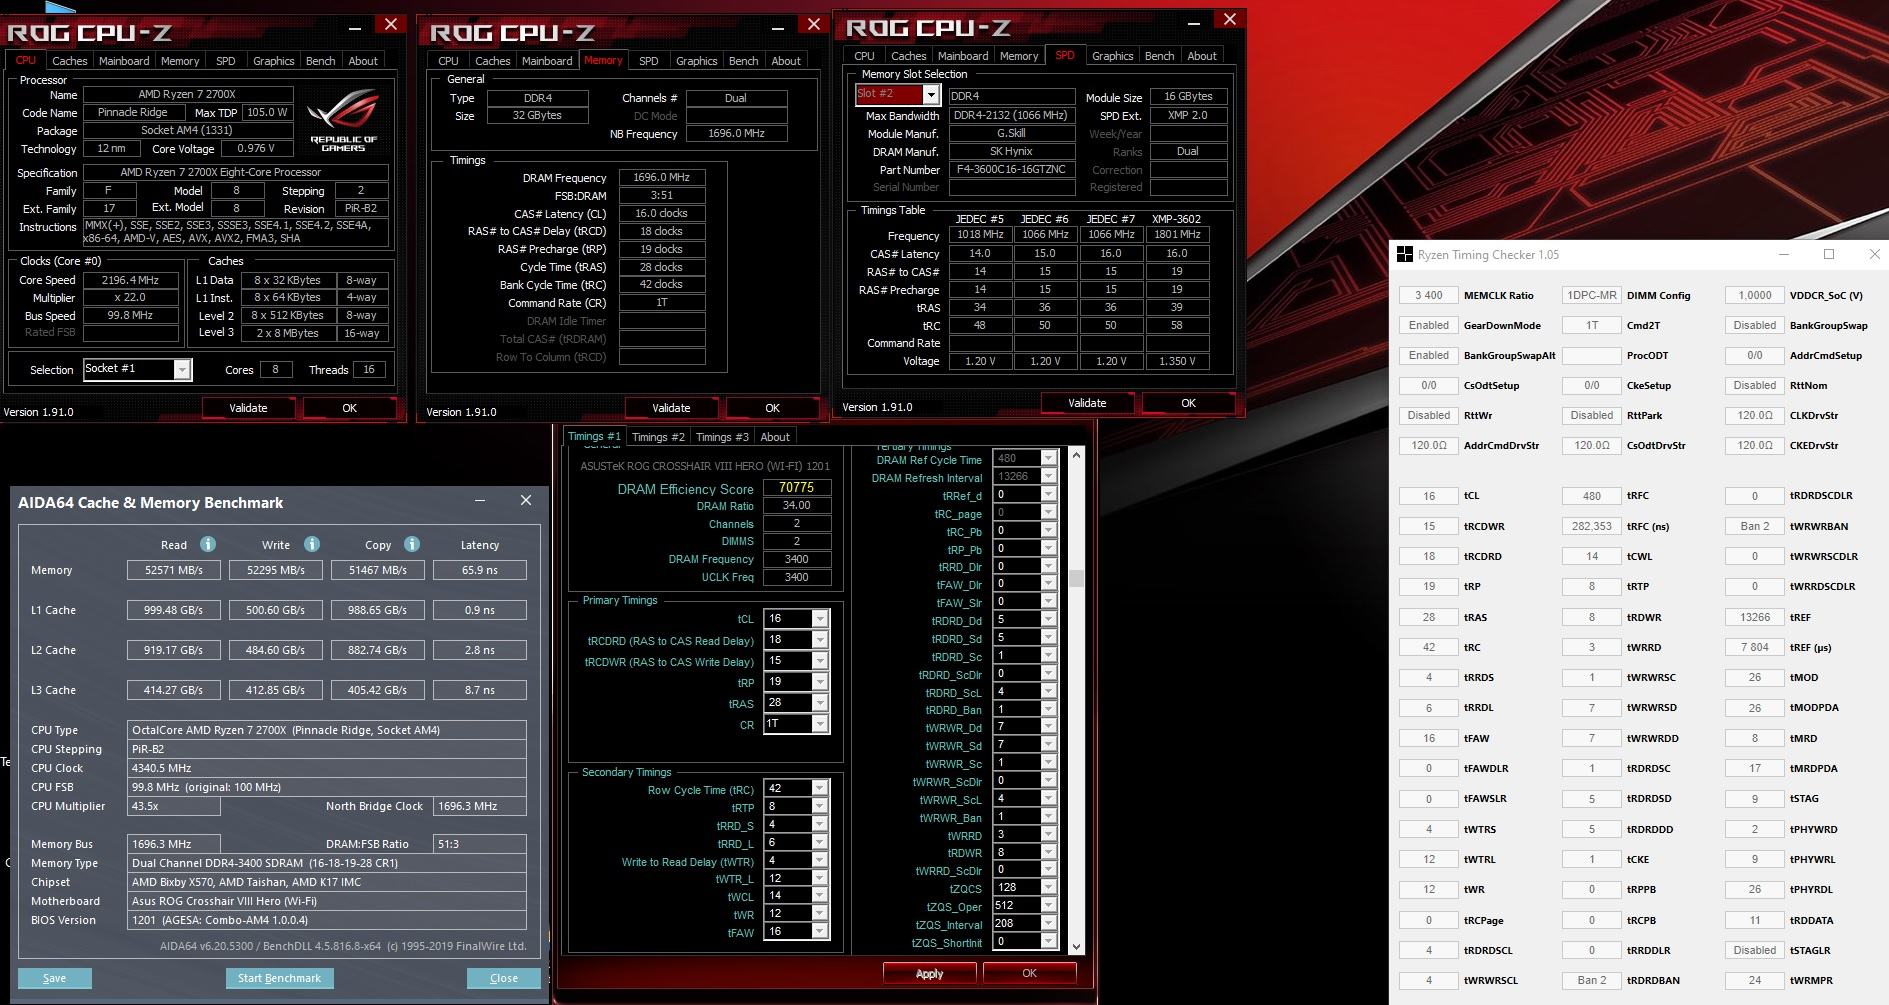Open the tZQCS 128 dropdown
The image size is (1889, 1005).
[1048, 887]
